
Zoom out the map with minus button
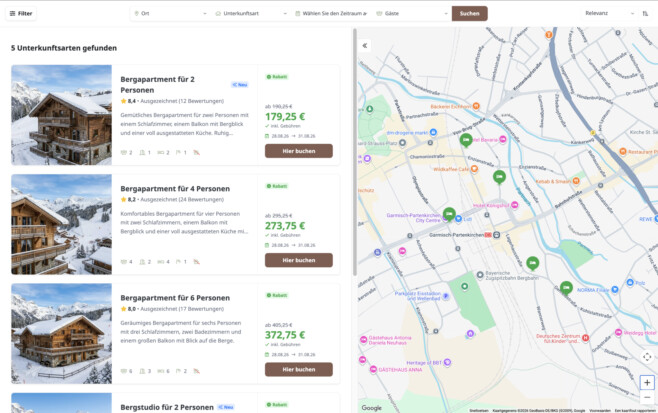[x=647, y=397]
